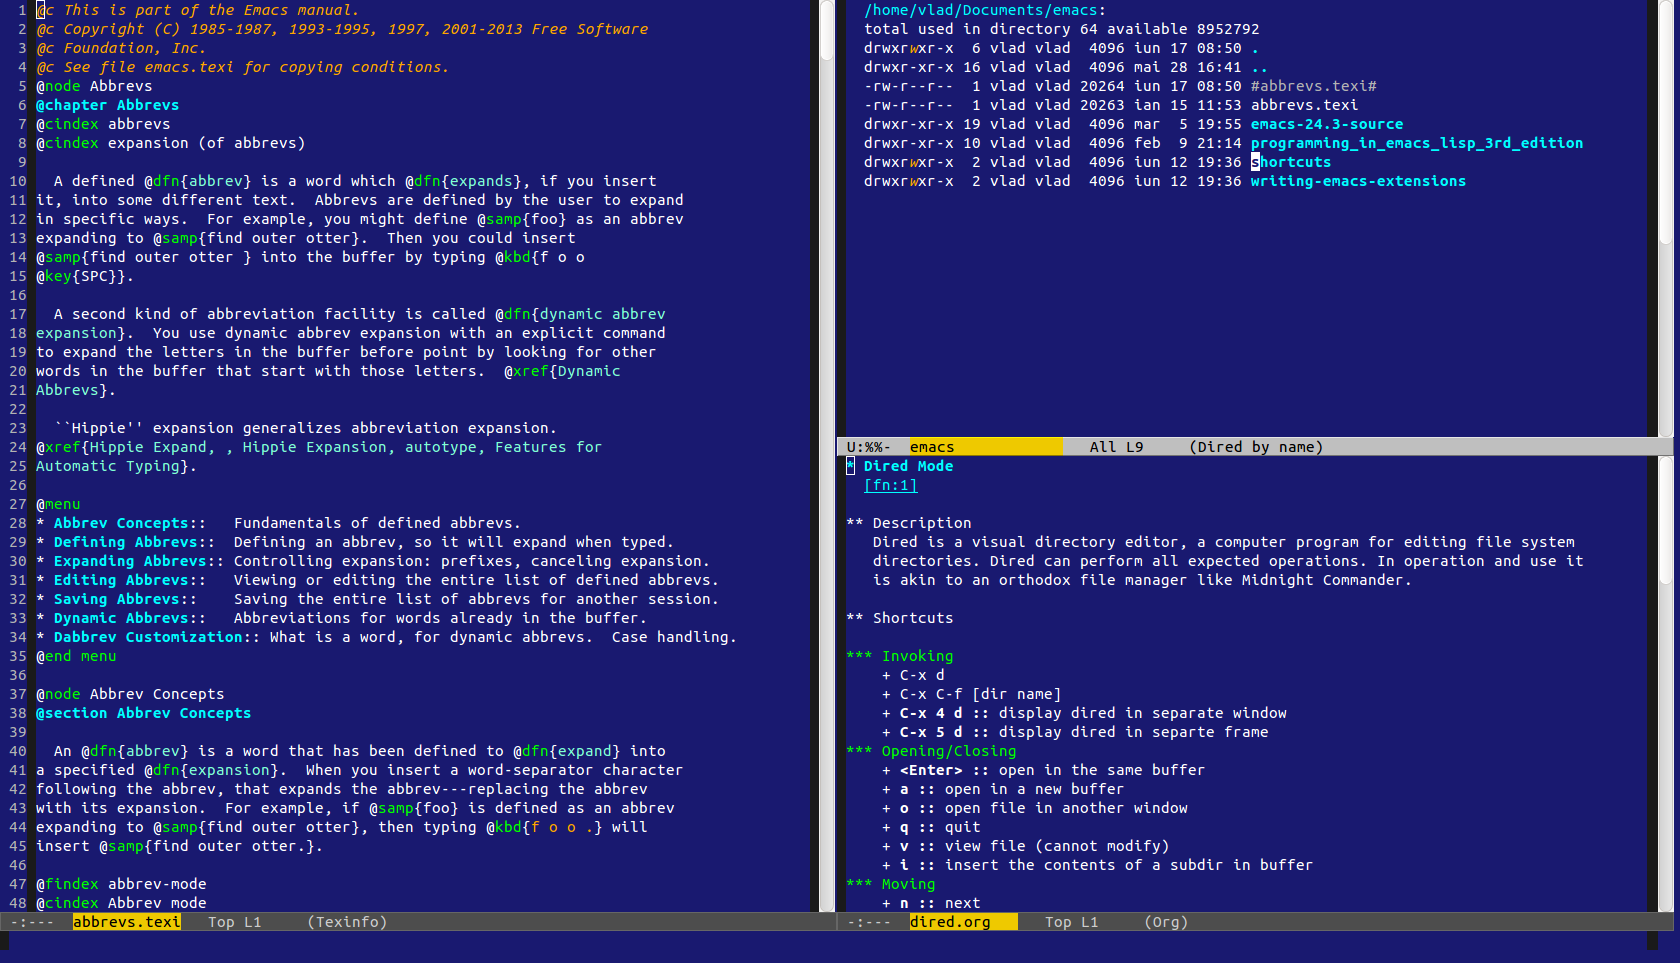The height and width of the screenshot is (963, 1680).
Task: Click the 'q :: quit' list item
Action: [x=931, y=827]
